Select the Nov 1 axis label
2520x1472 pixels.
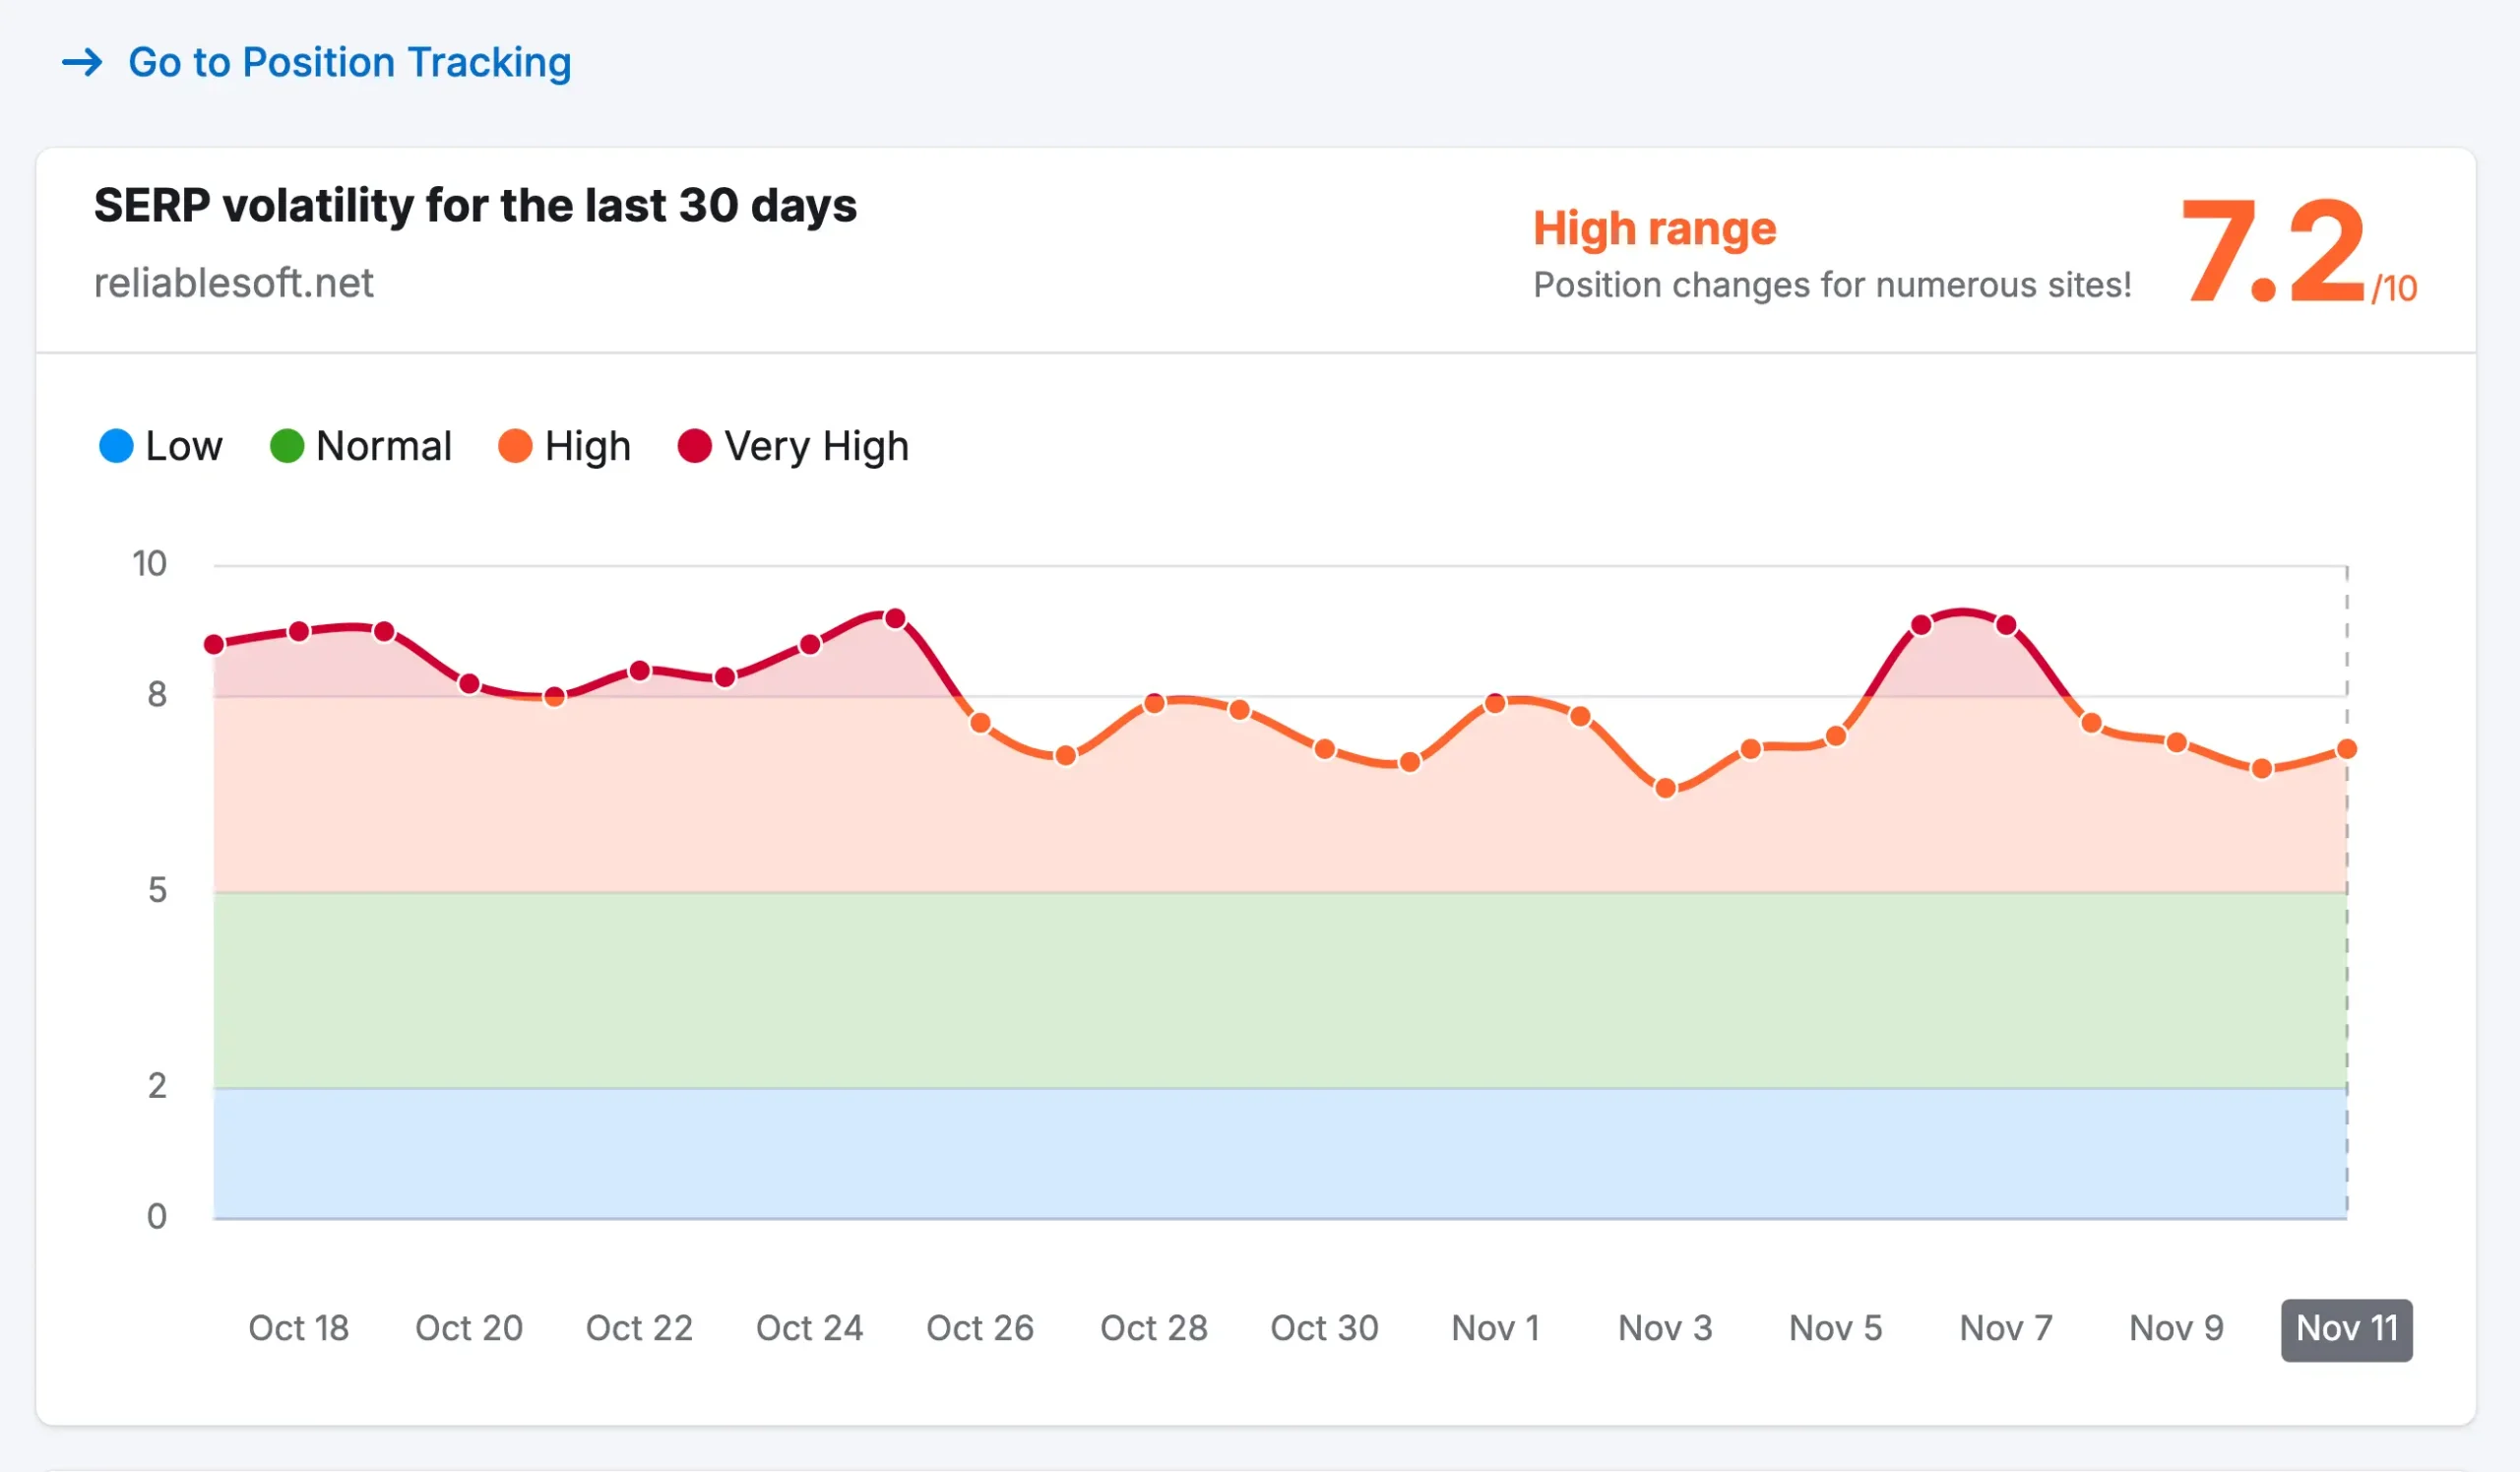coord(1495,1329)
